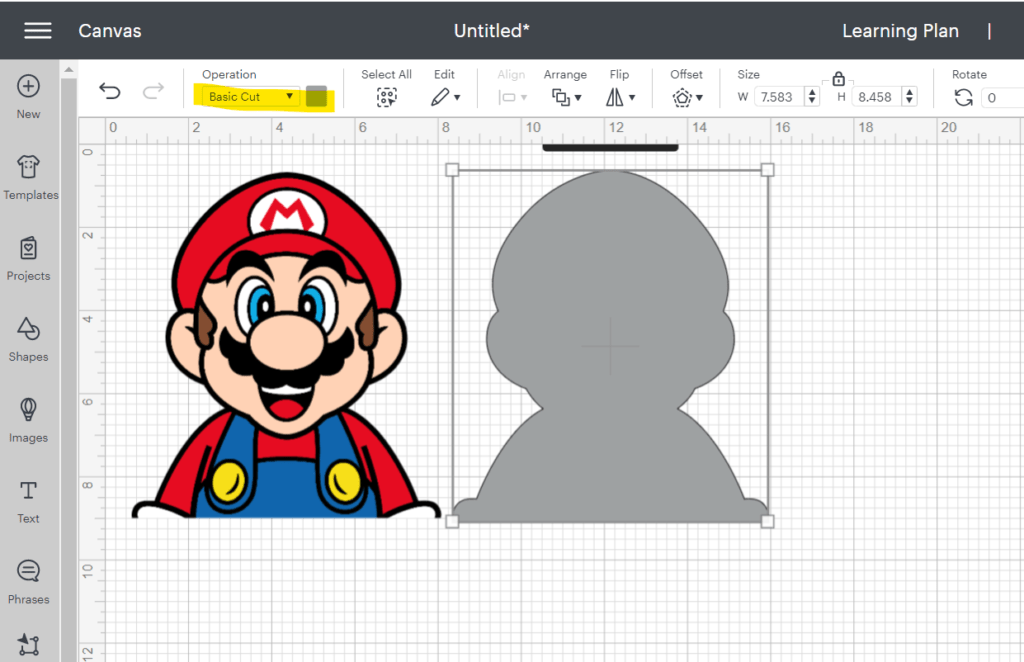Viewport: 1024px width, 662px height.
Task: Open the Basic Cut operation dropdown
Action: pyautogui.click(x=251, y=97)
